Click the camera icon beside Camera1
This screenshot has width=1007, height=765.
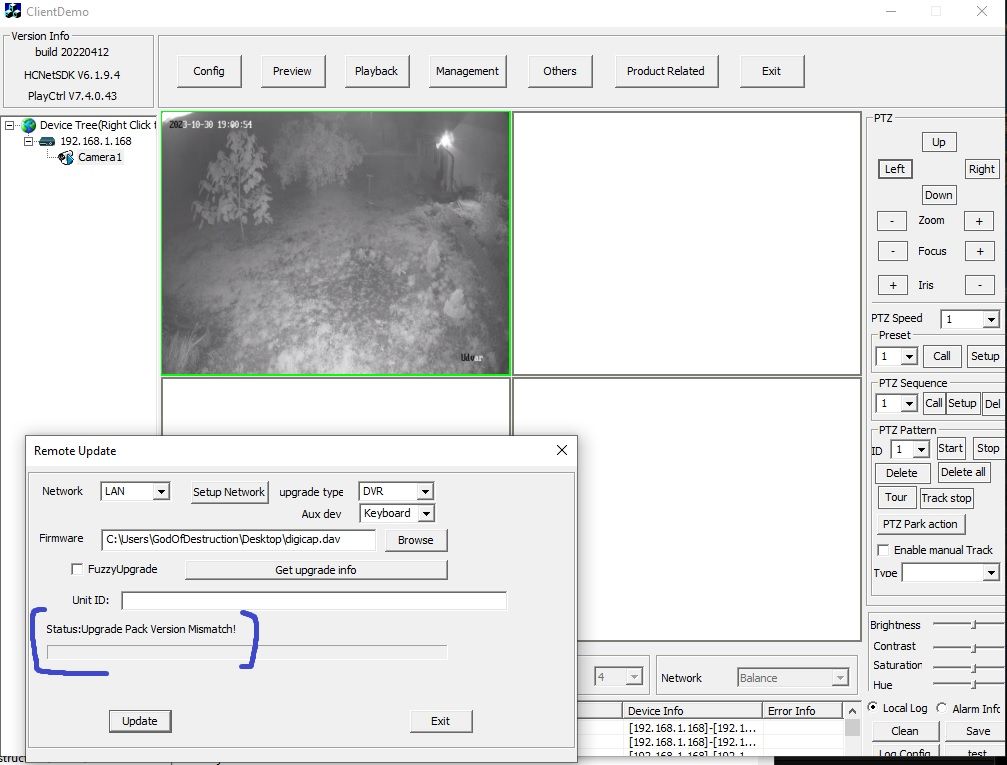click(66, 157)
